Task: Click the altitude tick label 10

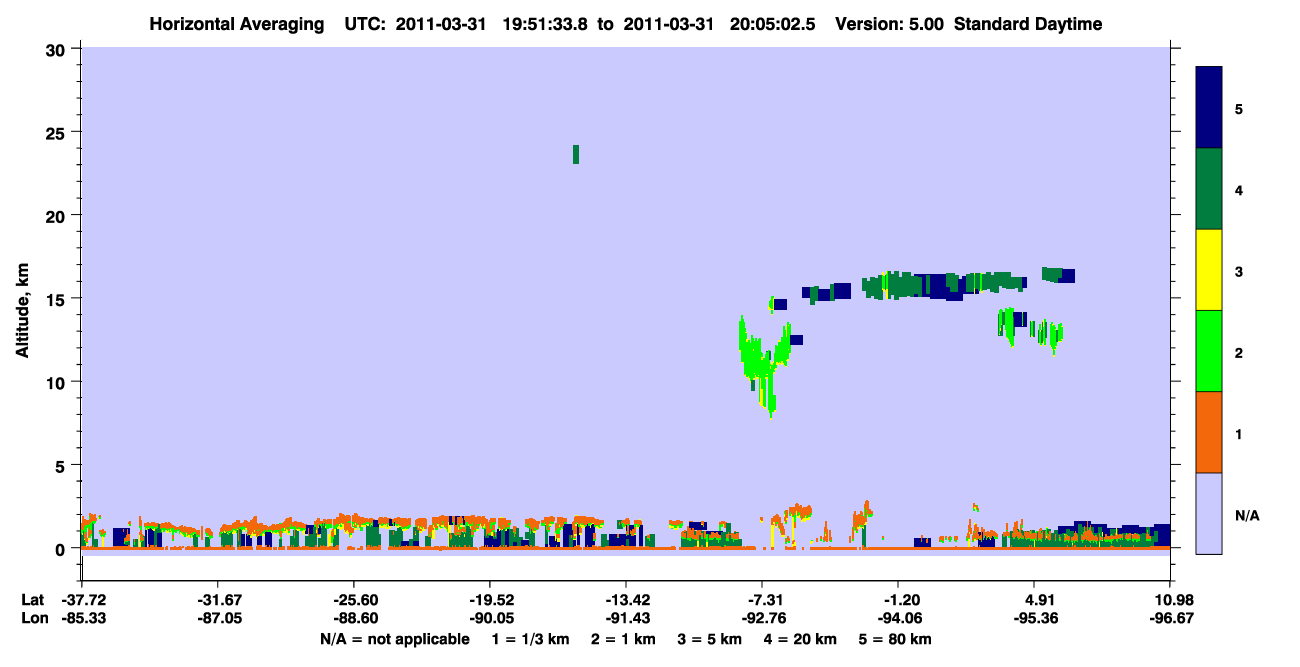Action: [58, 382]
